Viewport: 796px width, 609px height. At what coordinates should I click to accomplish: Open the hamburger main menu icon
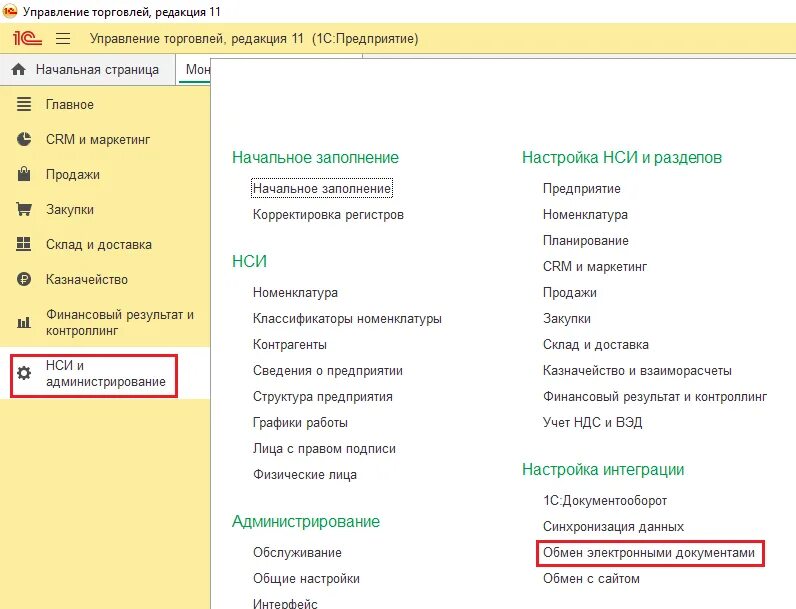coord(63,39)
